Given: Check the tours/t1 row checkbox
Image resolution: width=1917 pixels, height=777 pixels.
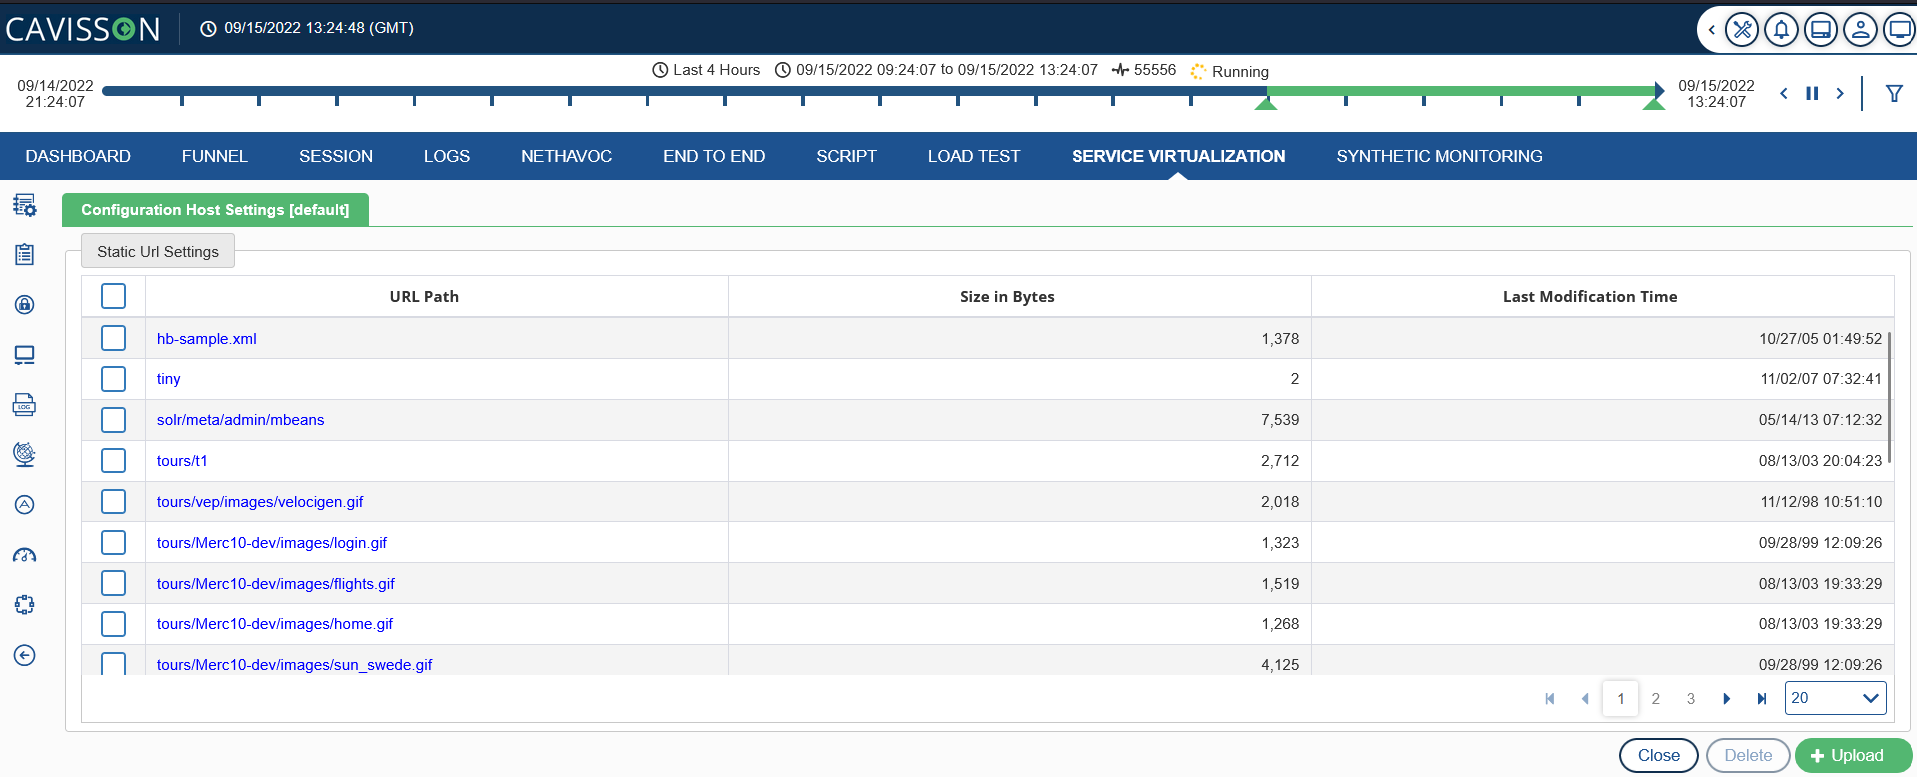Looking at the screenshot, I should pos(114,461).
